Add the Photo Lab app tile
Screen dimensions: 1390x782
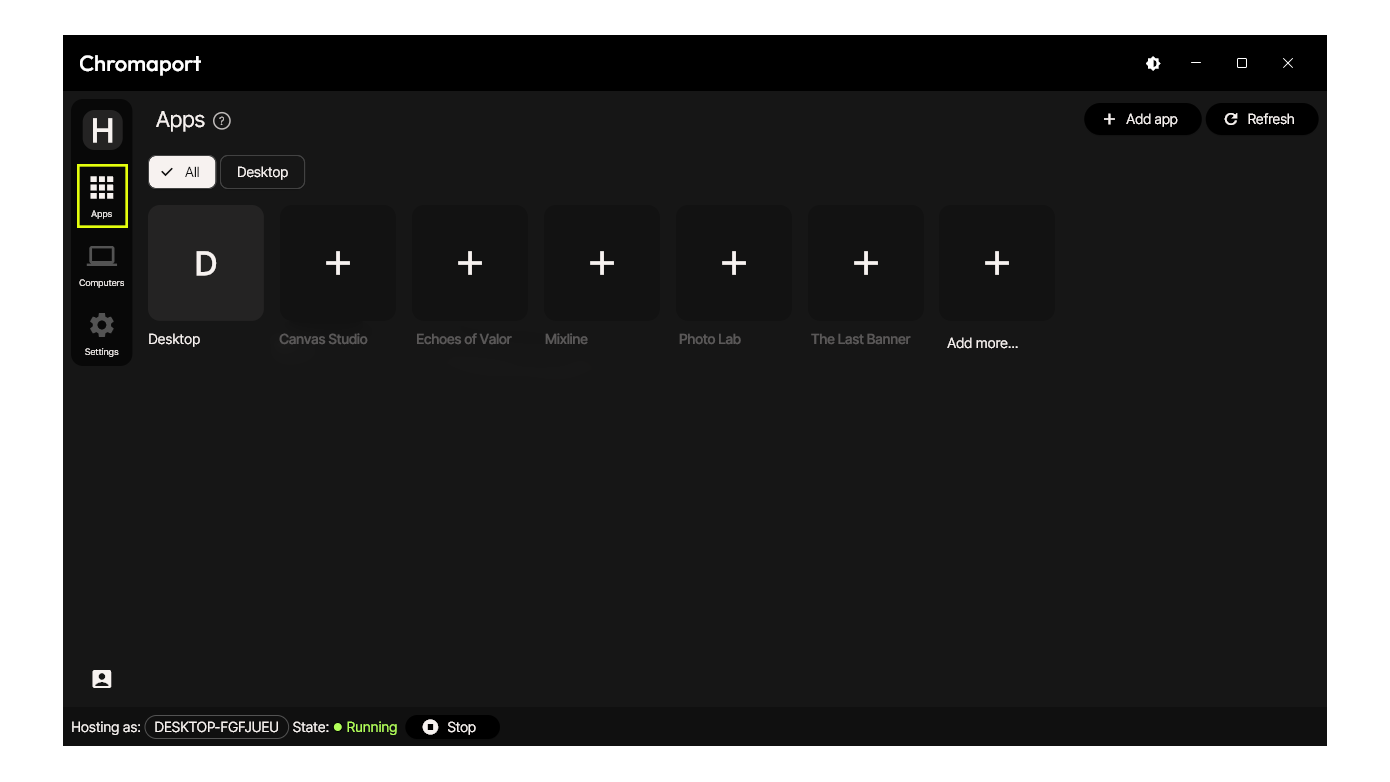734,263
